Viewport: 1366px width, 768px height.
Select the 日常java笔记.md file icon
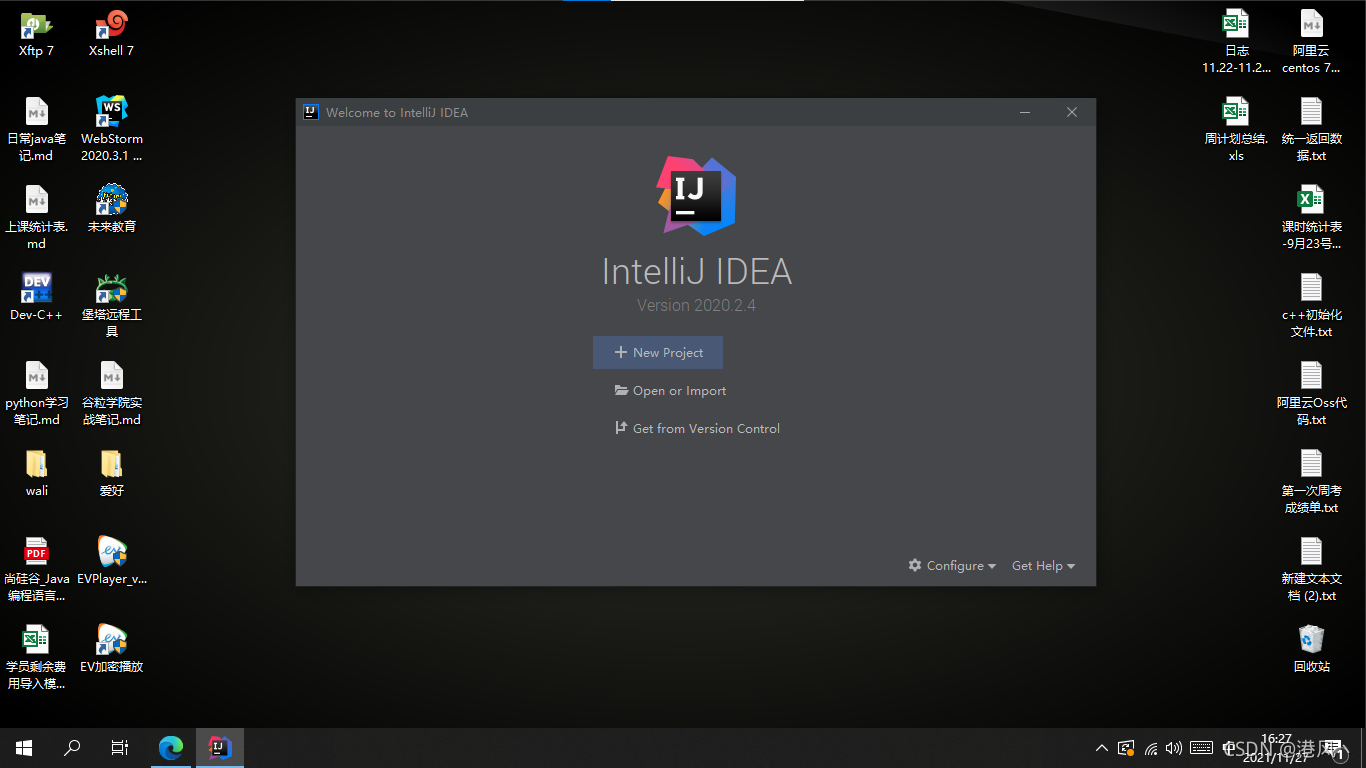click(x=36, y=129)
